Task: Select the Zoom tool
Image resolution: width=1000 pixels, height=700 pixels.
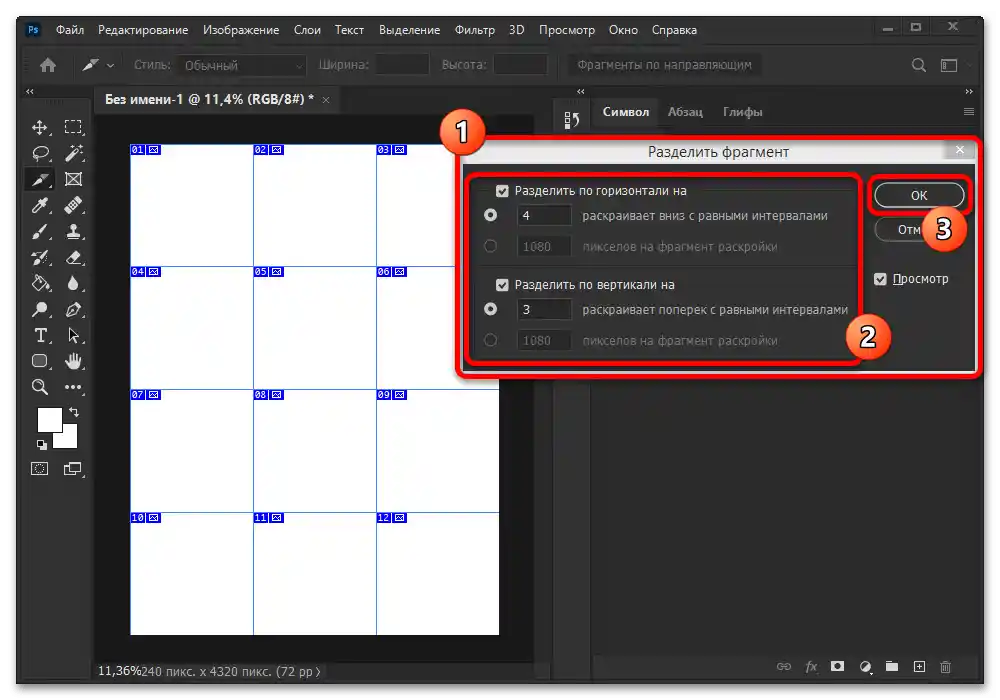Action: 40,387
